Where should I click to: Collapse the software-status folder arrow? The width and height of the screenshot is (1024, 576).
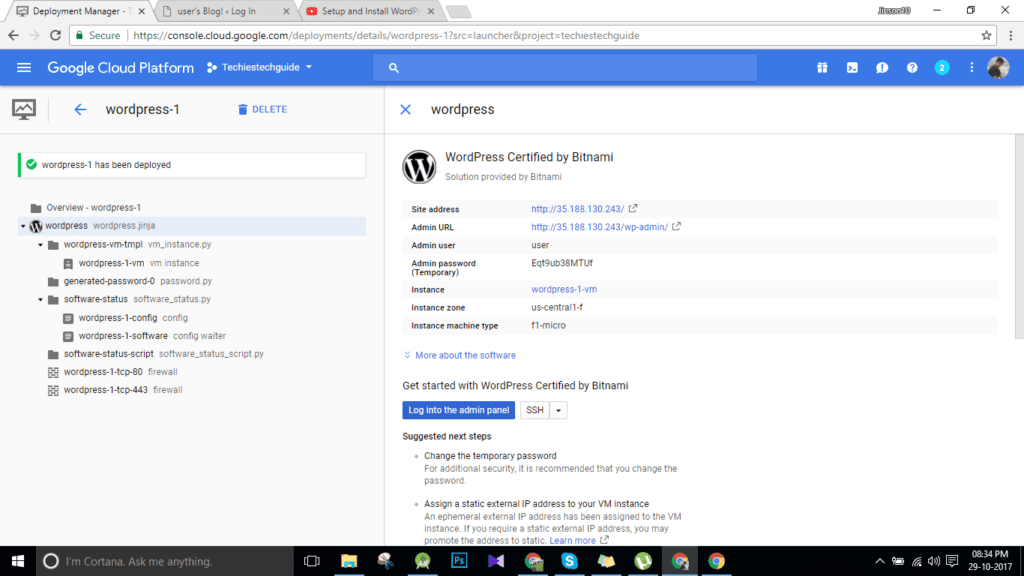click(40, 300)
